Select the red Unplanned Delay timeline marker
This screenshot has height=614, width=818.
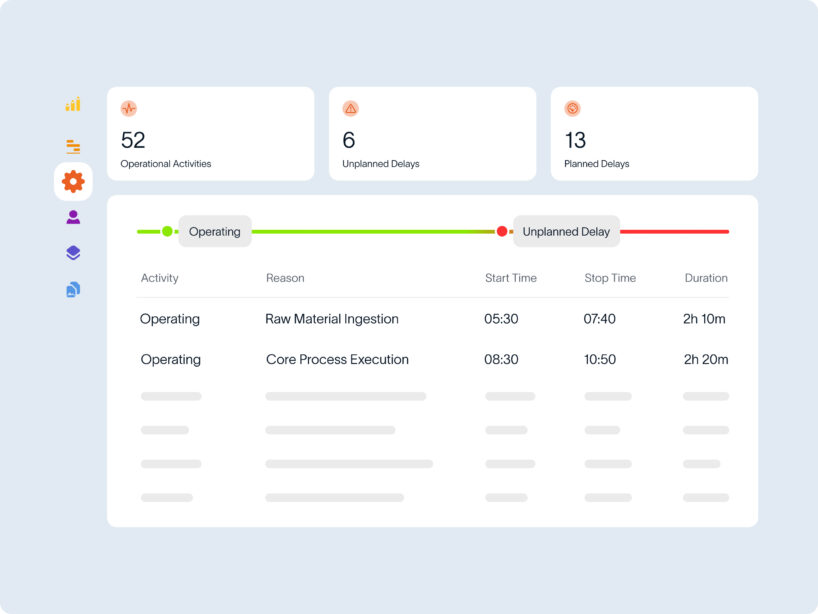coord(502,231)
